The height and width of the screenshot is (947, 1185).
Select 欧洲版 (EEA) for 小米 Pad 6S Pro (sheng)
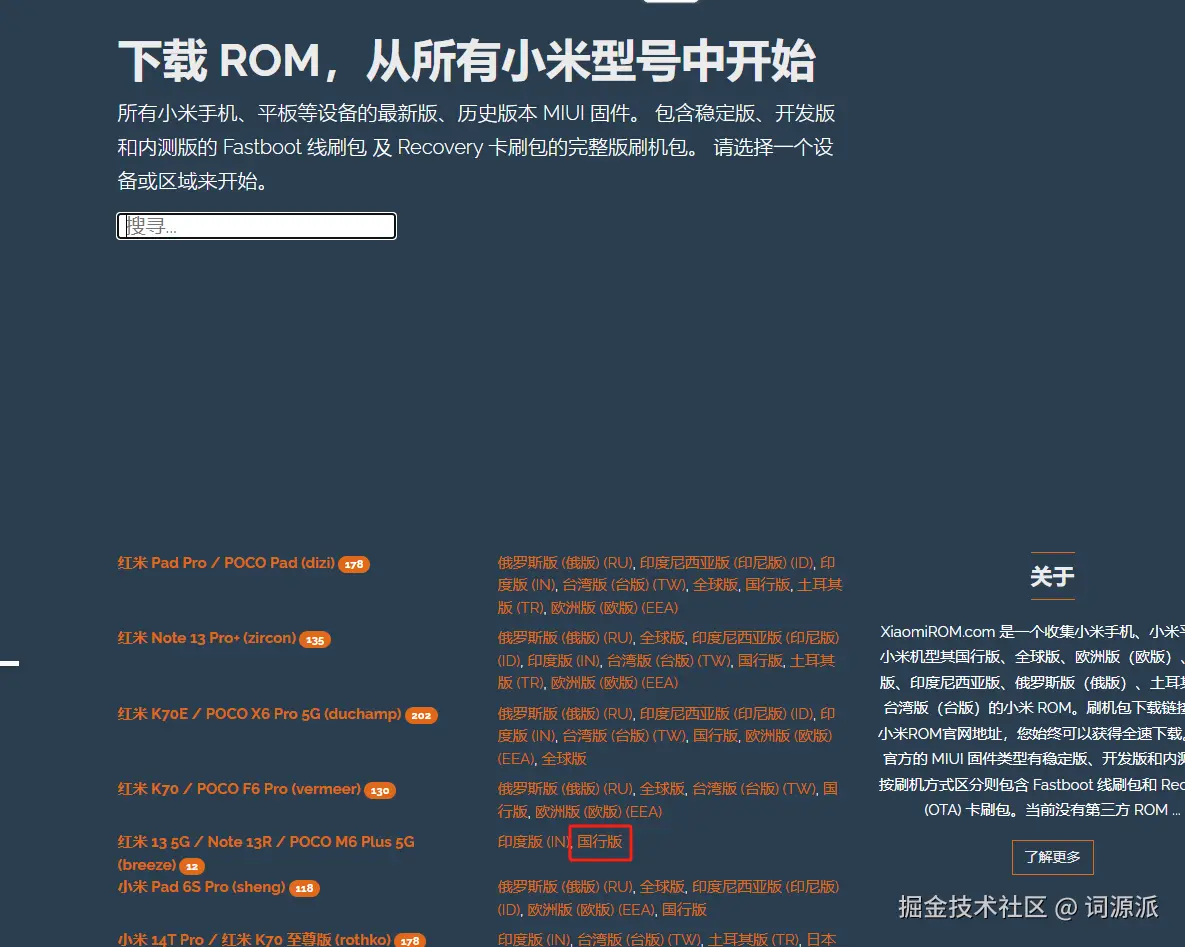coord(591,909)
